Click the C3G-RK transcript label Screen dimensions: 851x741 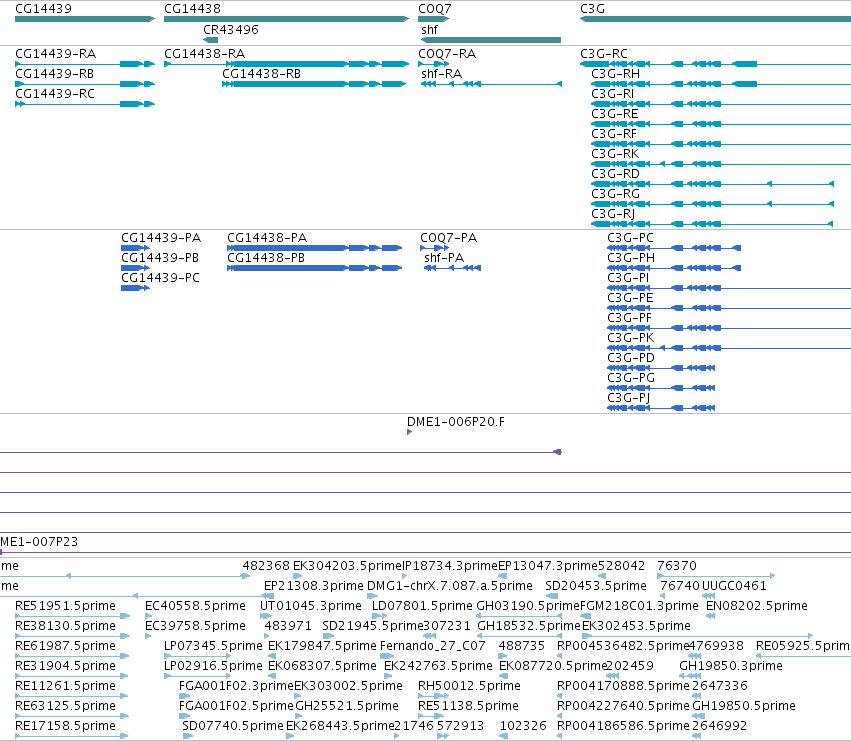point(615,154)
